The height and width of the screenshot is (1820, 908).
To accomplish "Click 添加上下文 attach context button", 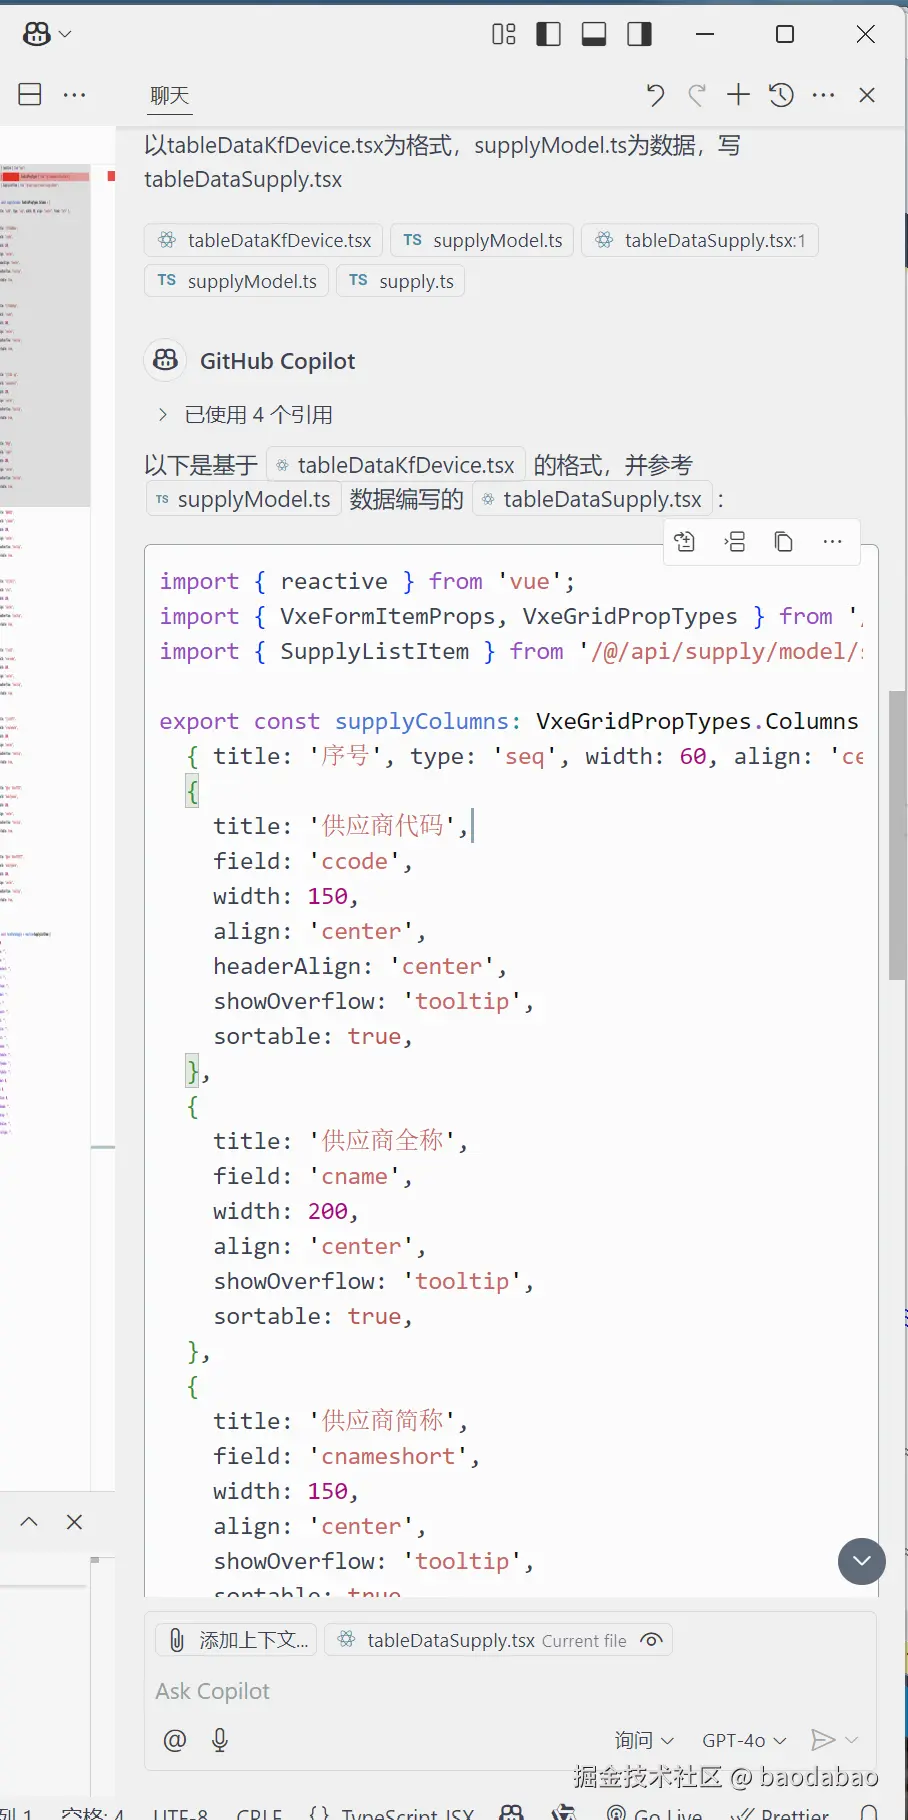I will coord(237,1640).
